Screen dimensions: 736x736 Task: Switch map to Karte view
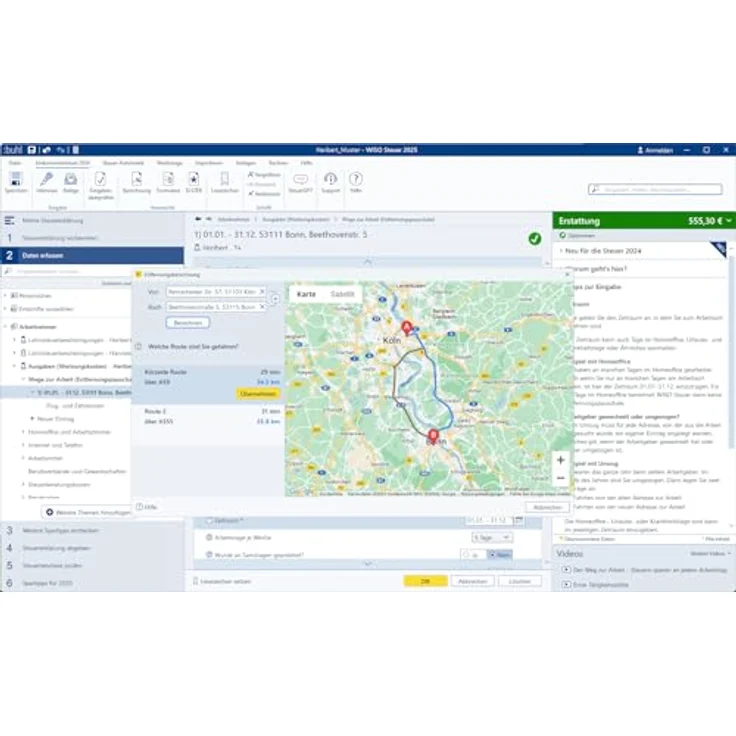click(x=307, y=294)
